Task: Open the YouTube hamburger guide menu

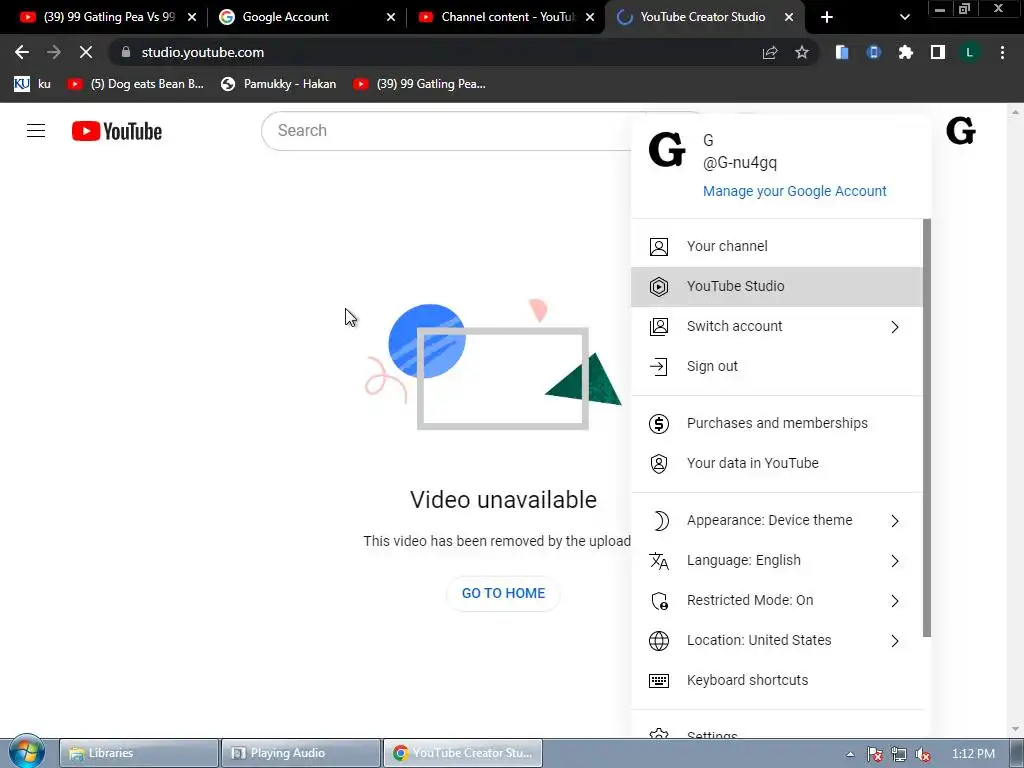Action: pos(36,131)
